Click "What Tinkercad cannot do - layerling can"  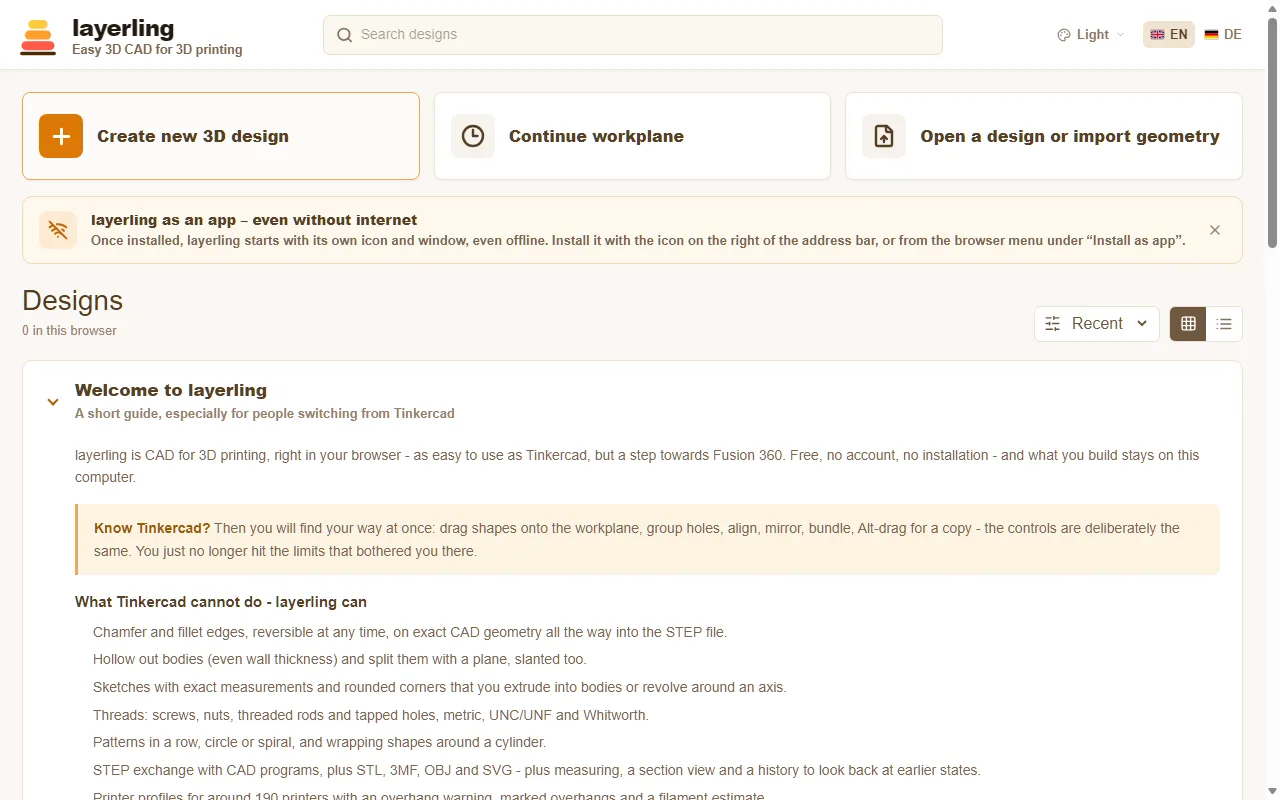click(221, 602)
